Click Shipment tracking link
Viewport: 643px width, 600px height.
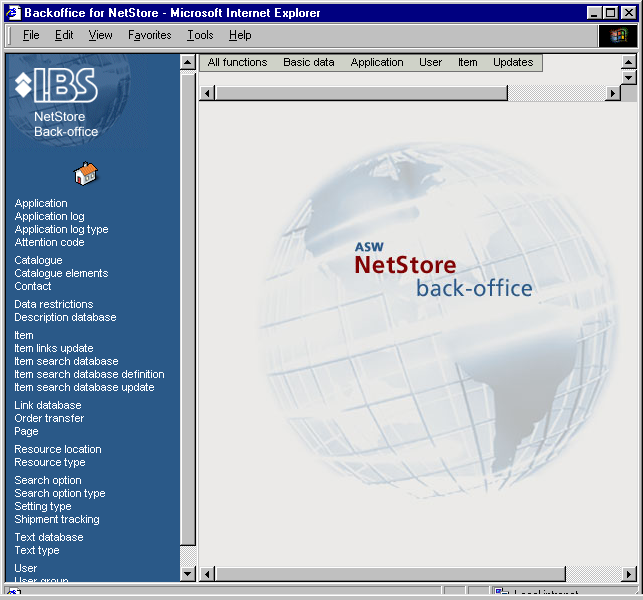57,519
